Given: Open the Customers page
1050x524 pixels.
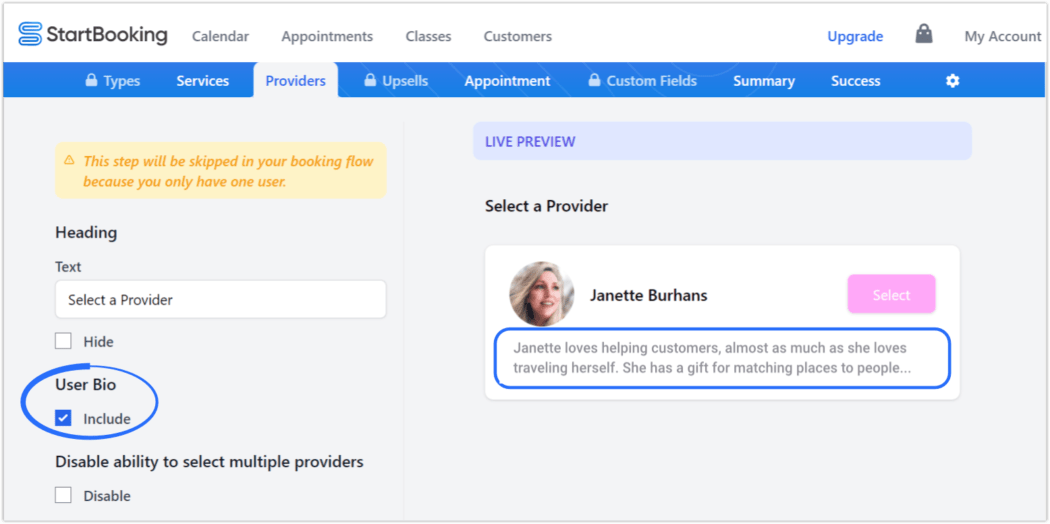Looking at the screenshot, I should [518, 36].
